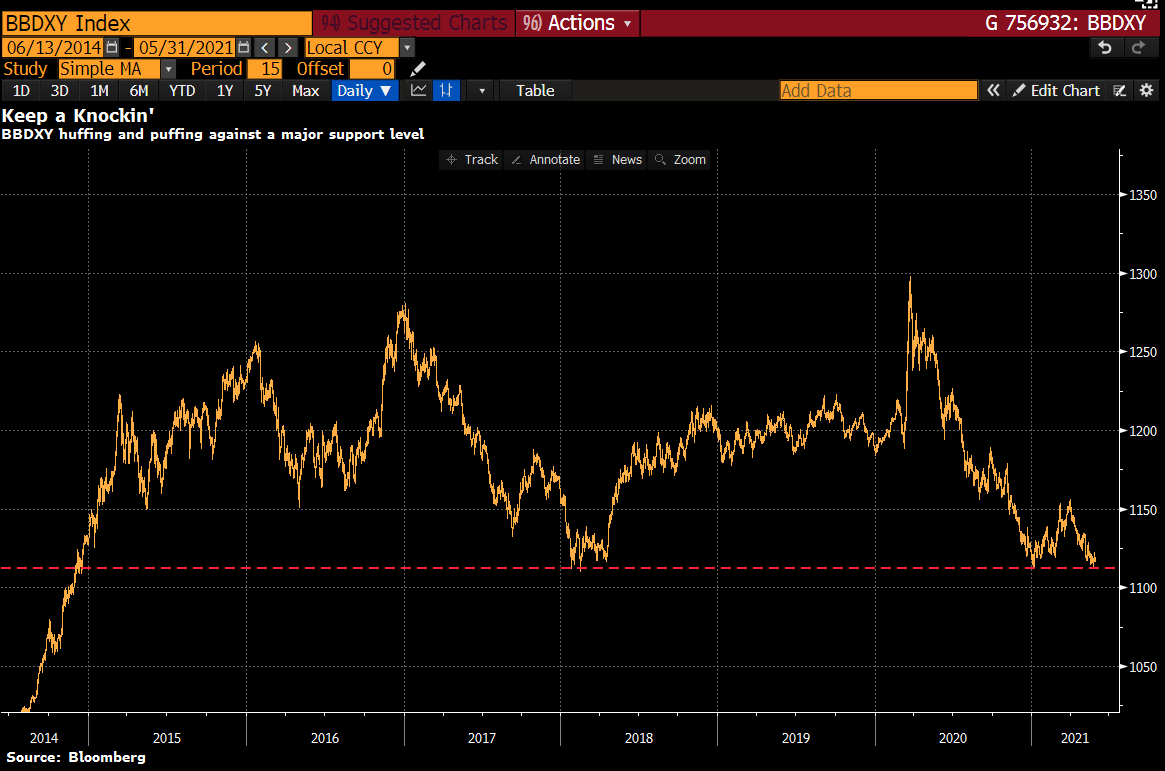Click chart title Keep a Knockin'
This screenshot has height=771, width=1165.
[x=78, y=116]
